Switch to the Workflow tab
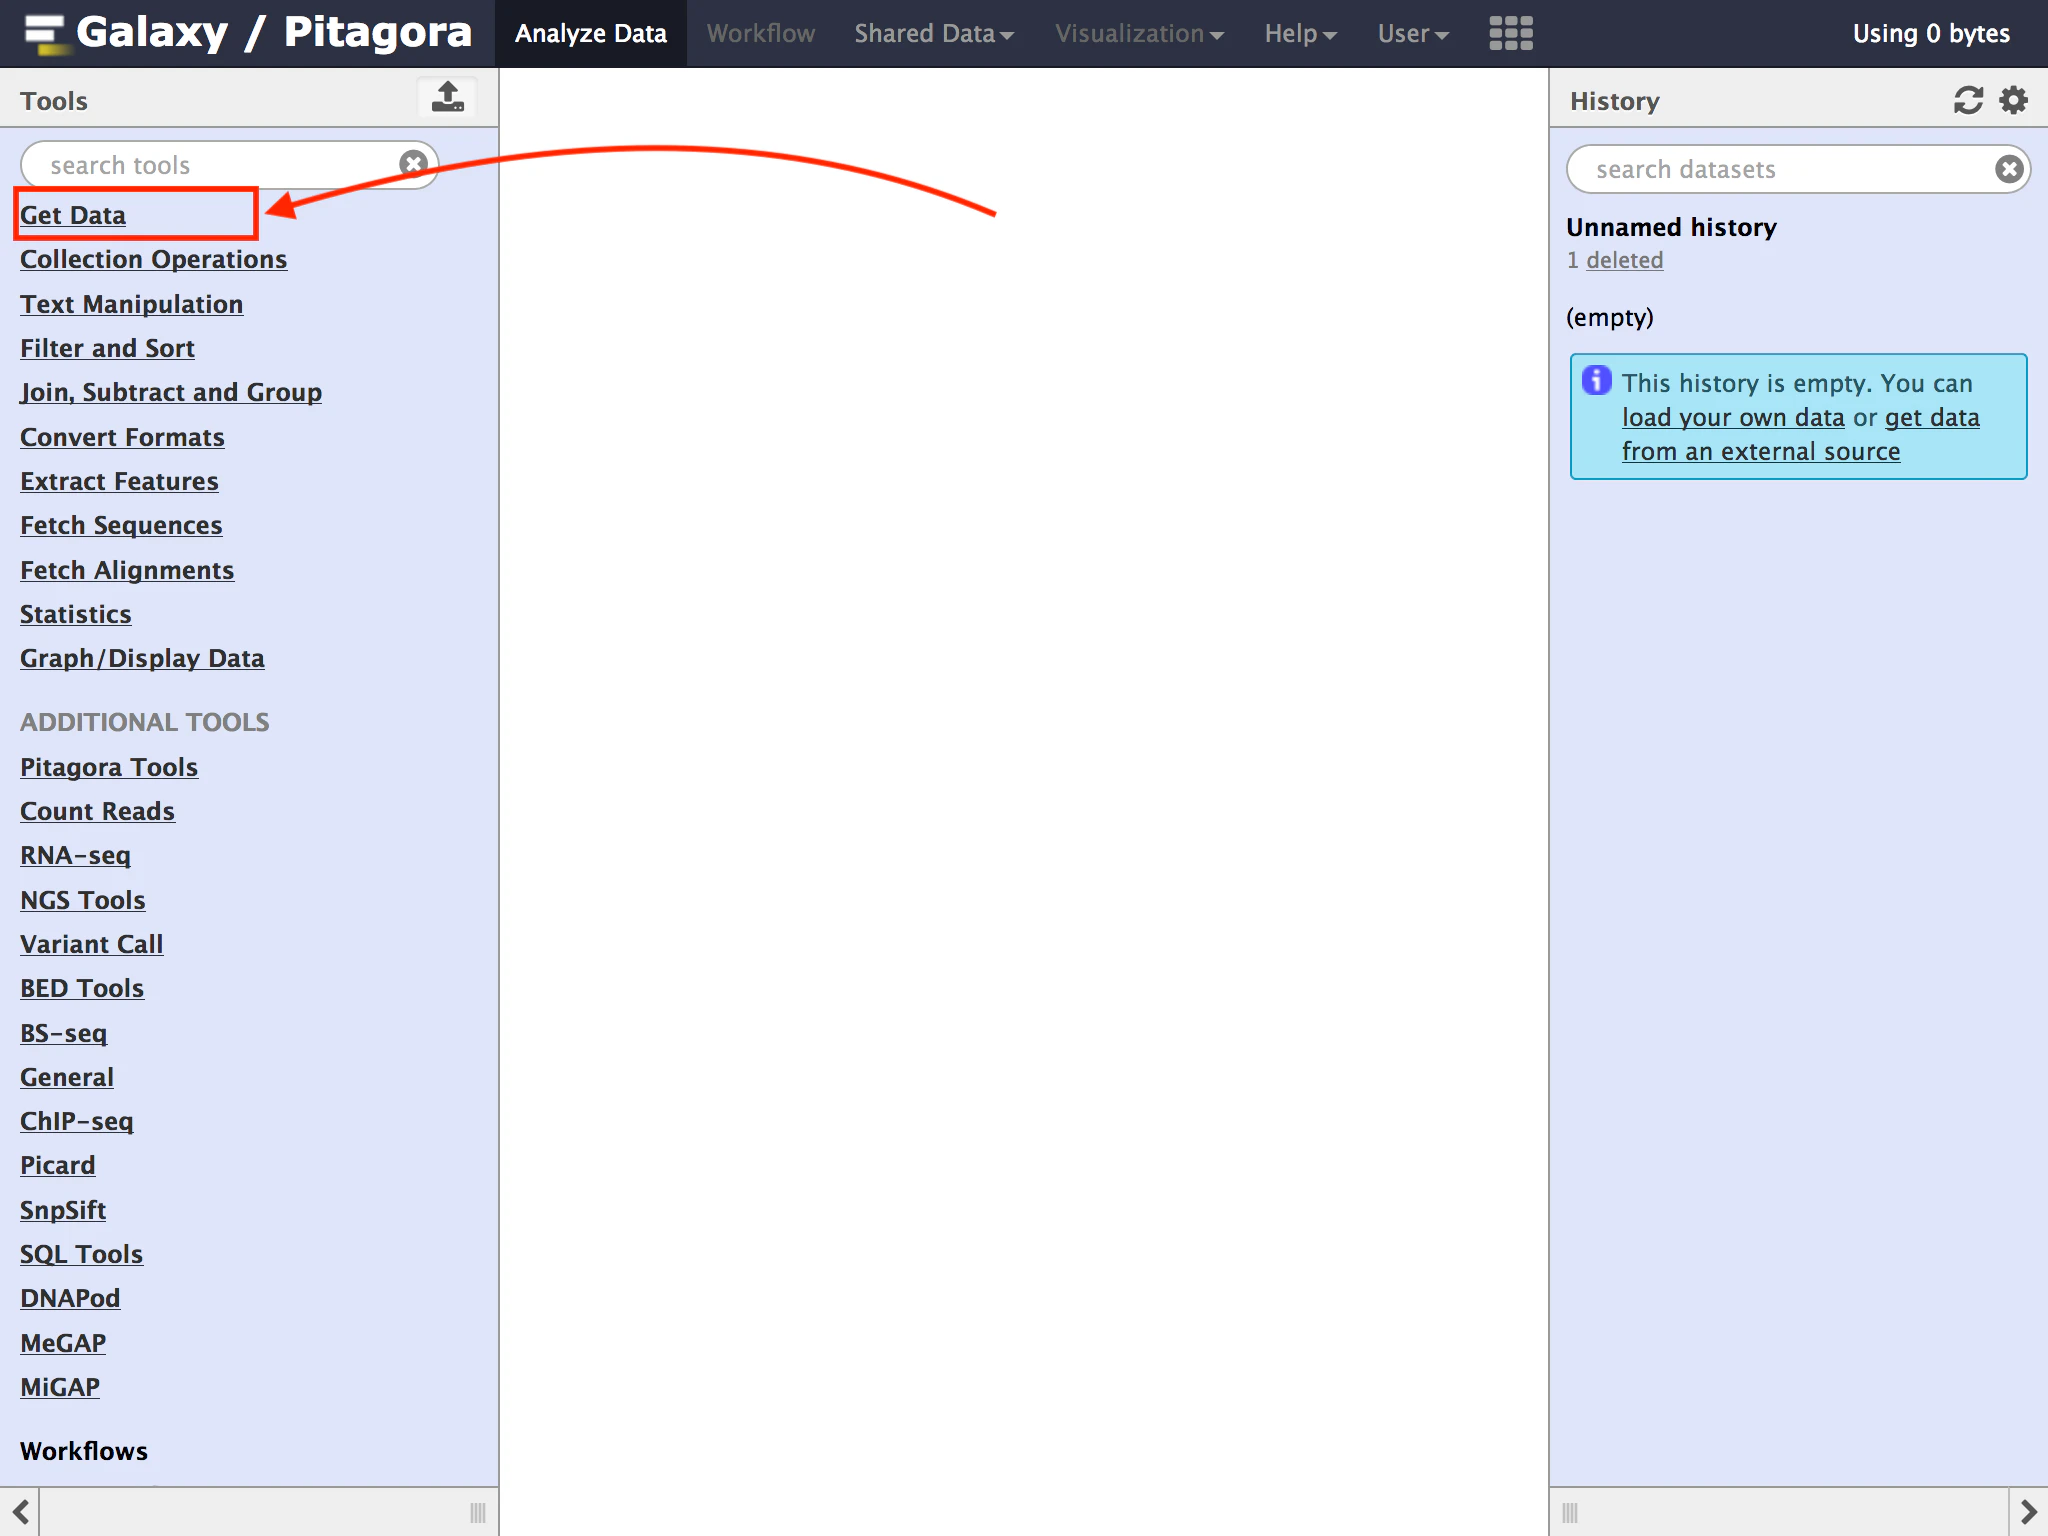This screenshot has width=2048, height=1536. (x=761, y=33)
